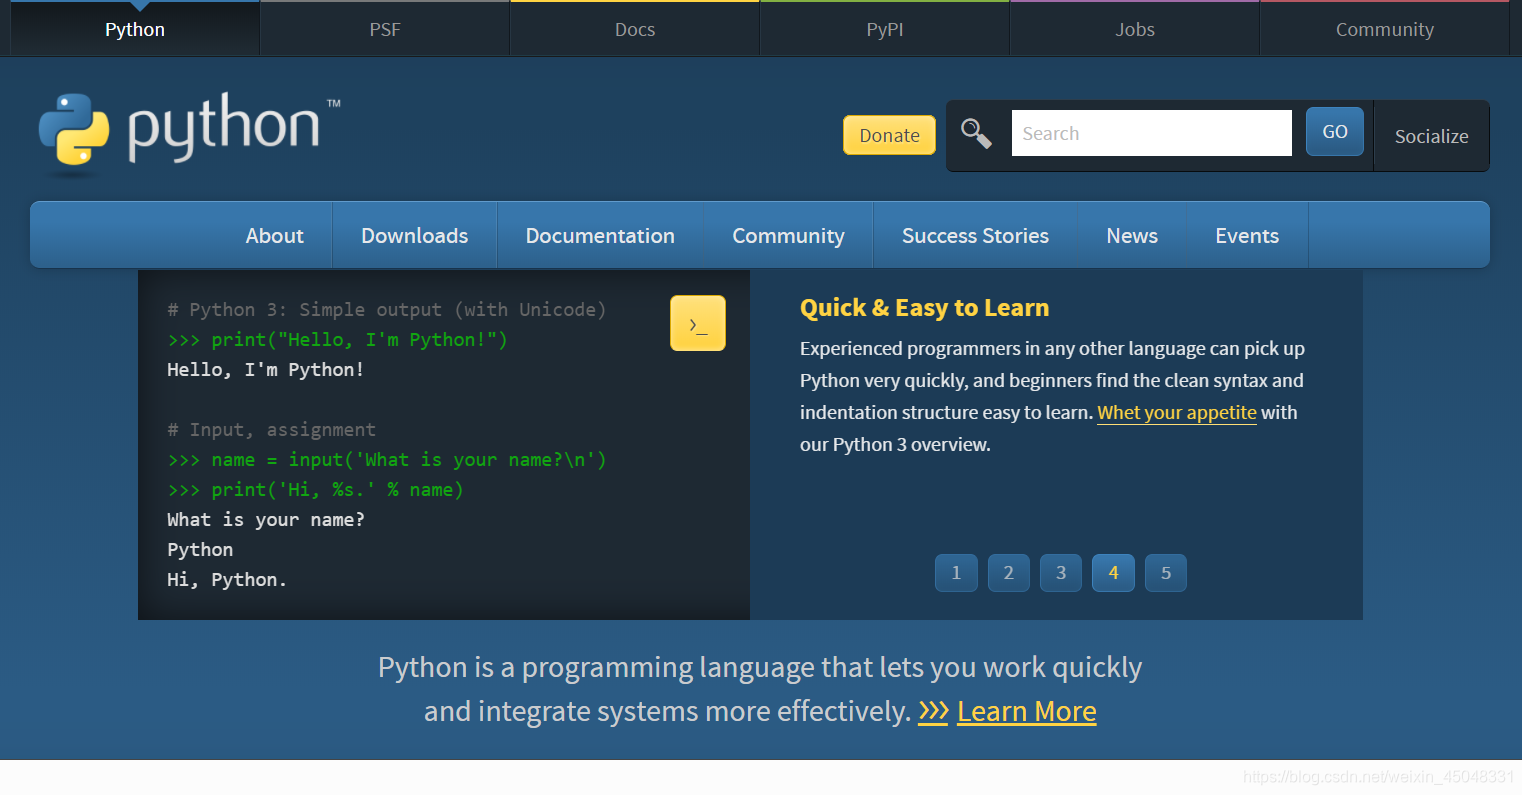
Task: Open the Downloads dropdown menu
Action: pos(414,235)
